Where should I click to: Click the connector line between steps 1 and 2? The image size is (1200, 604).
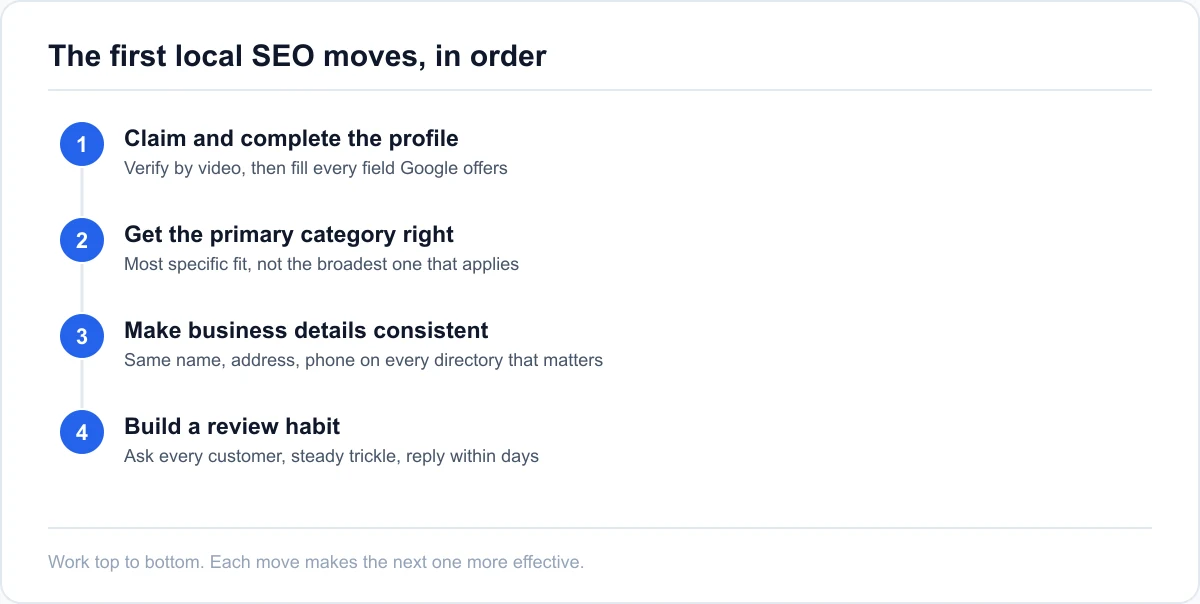coord(82,193)
